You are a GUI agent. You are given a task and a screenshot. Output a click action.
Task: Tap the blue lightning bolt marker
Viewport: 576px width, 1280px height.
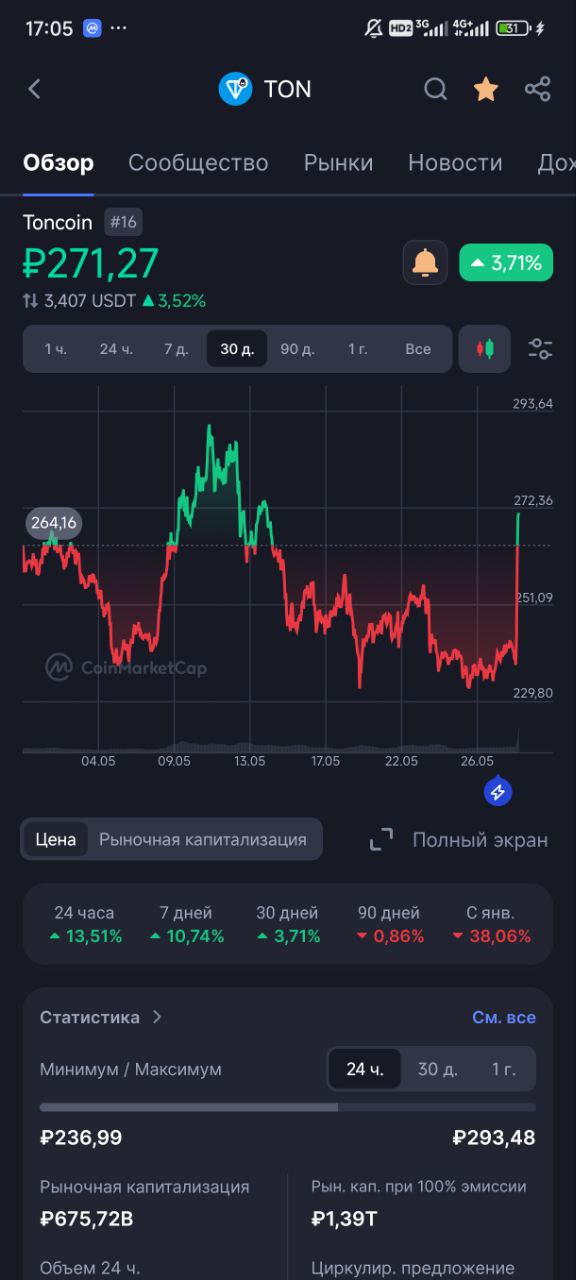tap(498, 793)
